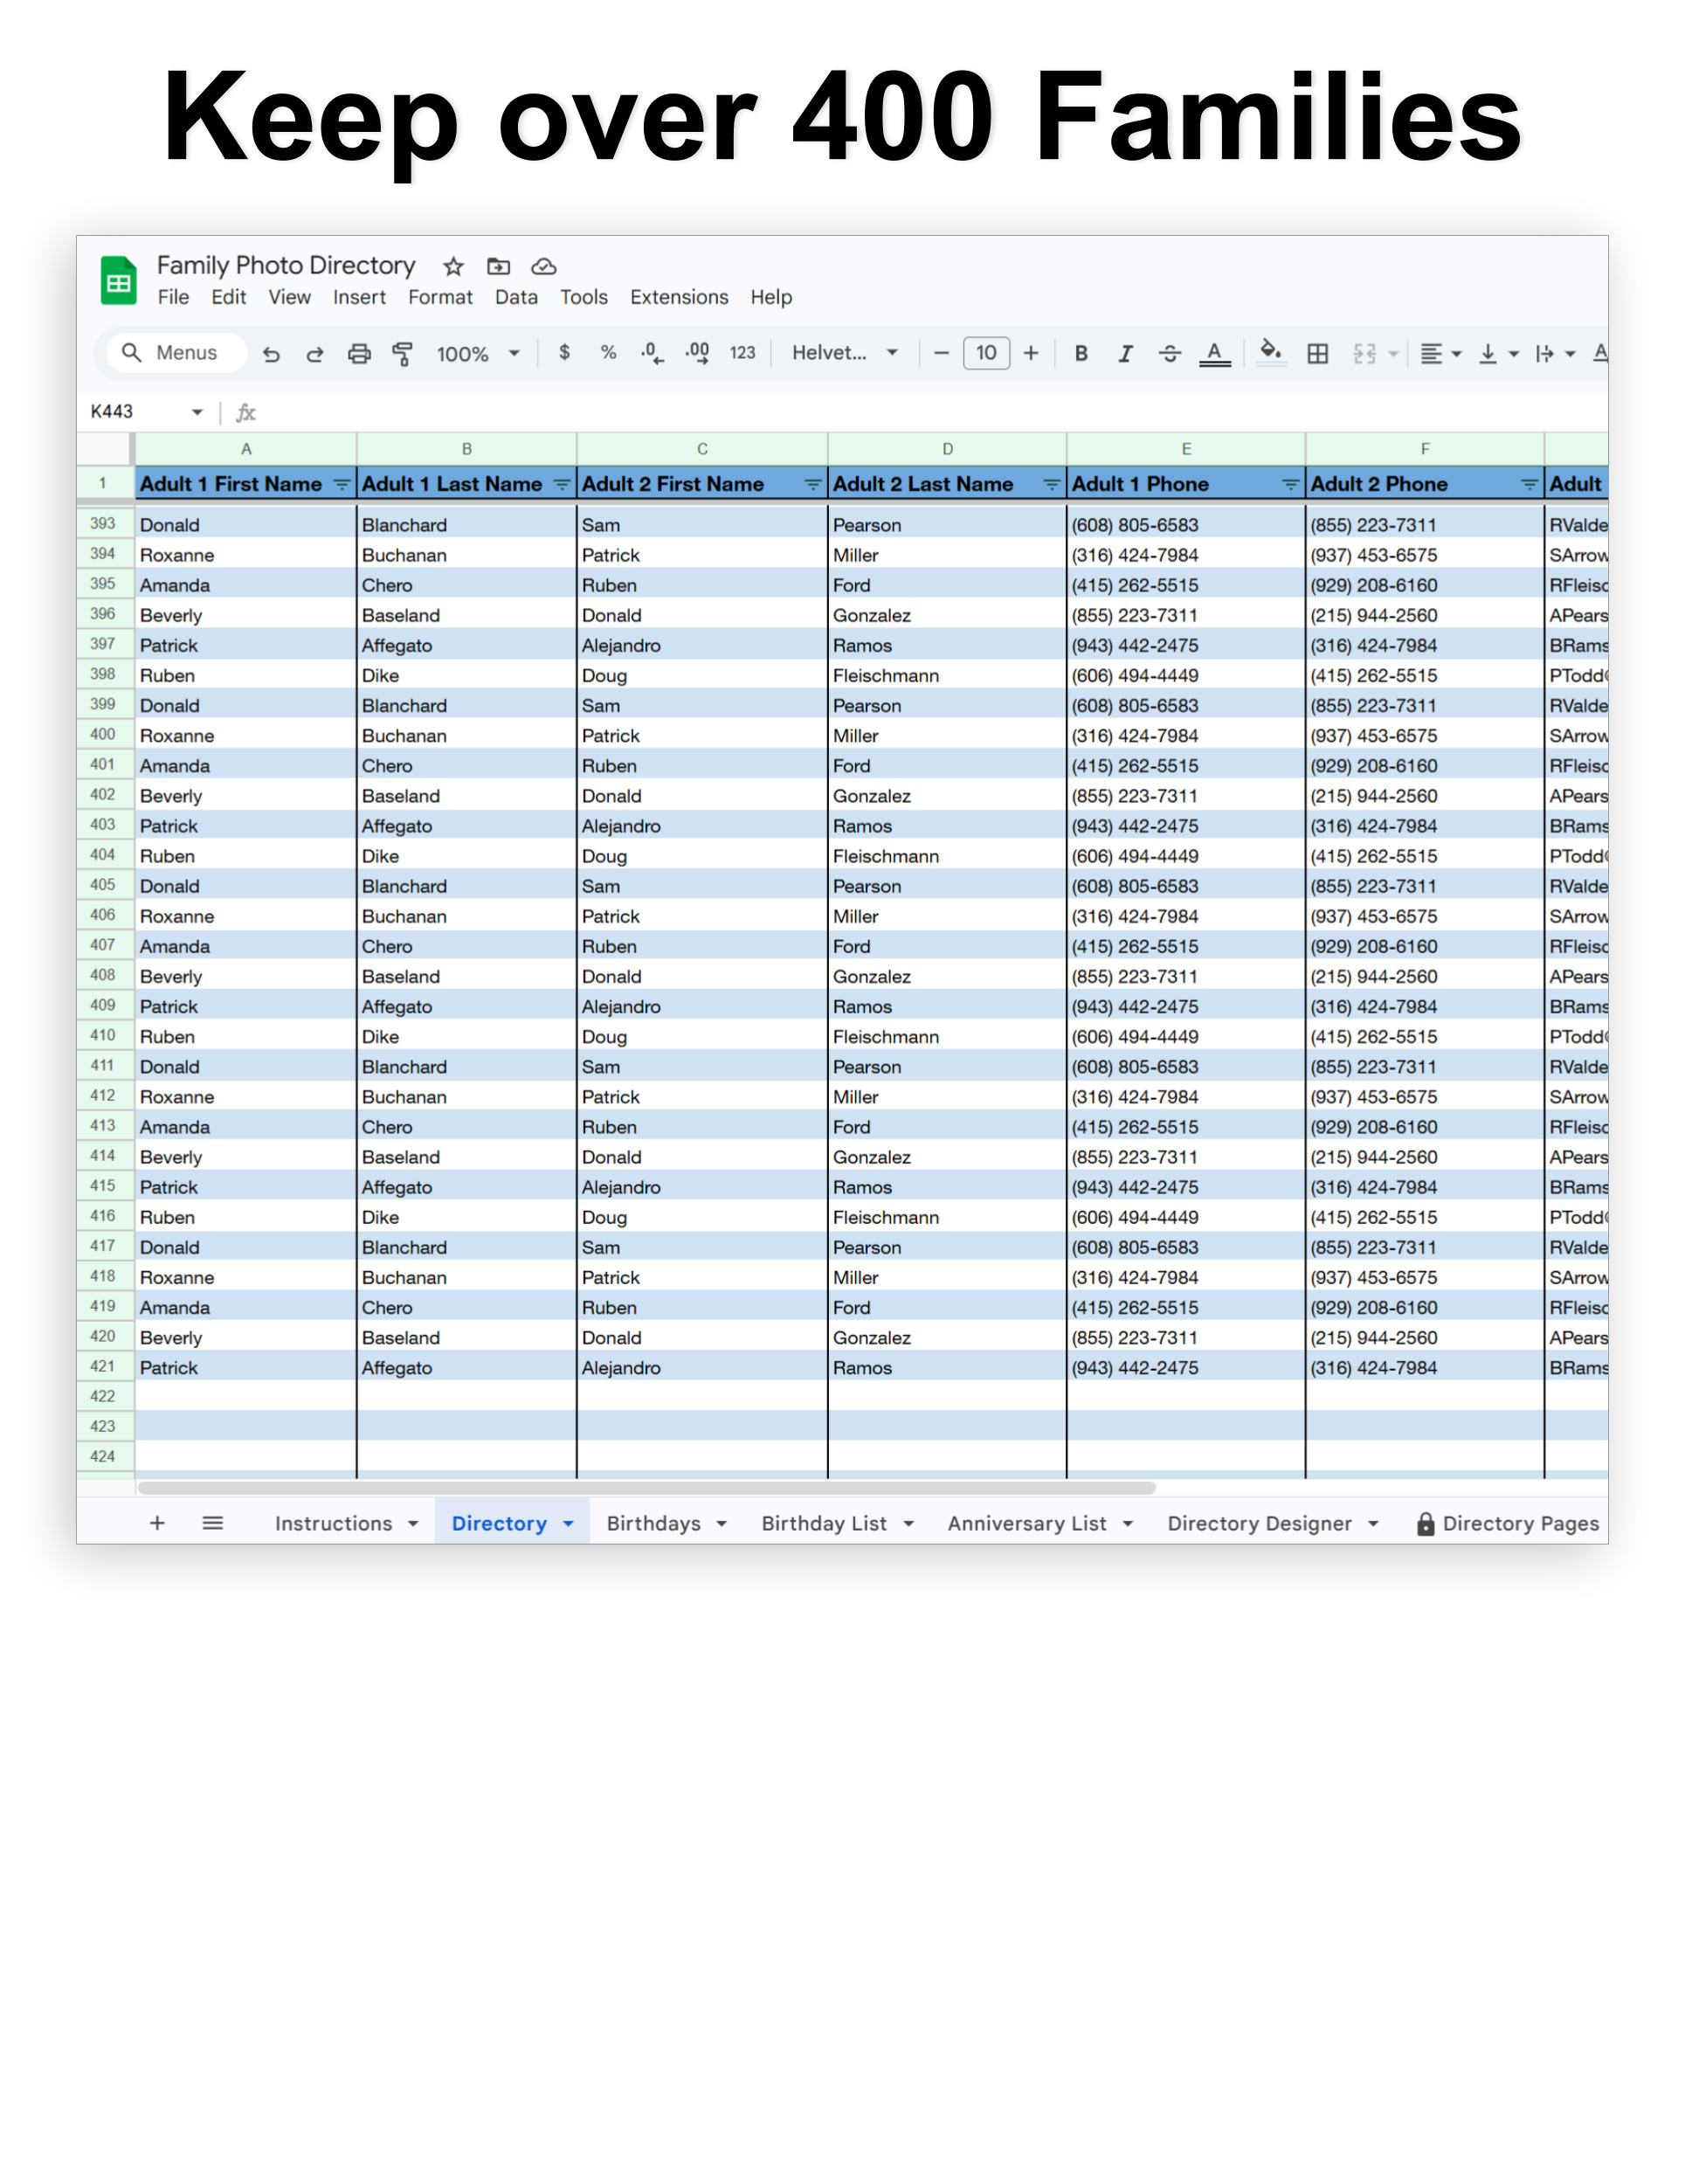Select the paint format tool
The height and width of the screenshot is (2184, 1685).
pyautogui.click(x=401, y=353)
